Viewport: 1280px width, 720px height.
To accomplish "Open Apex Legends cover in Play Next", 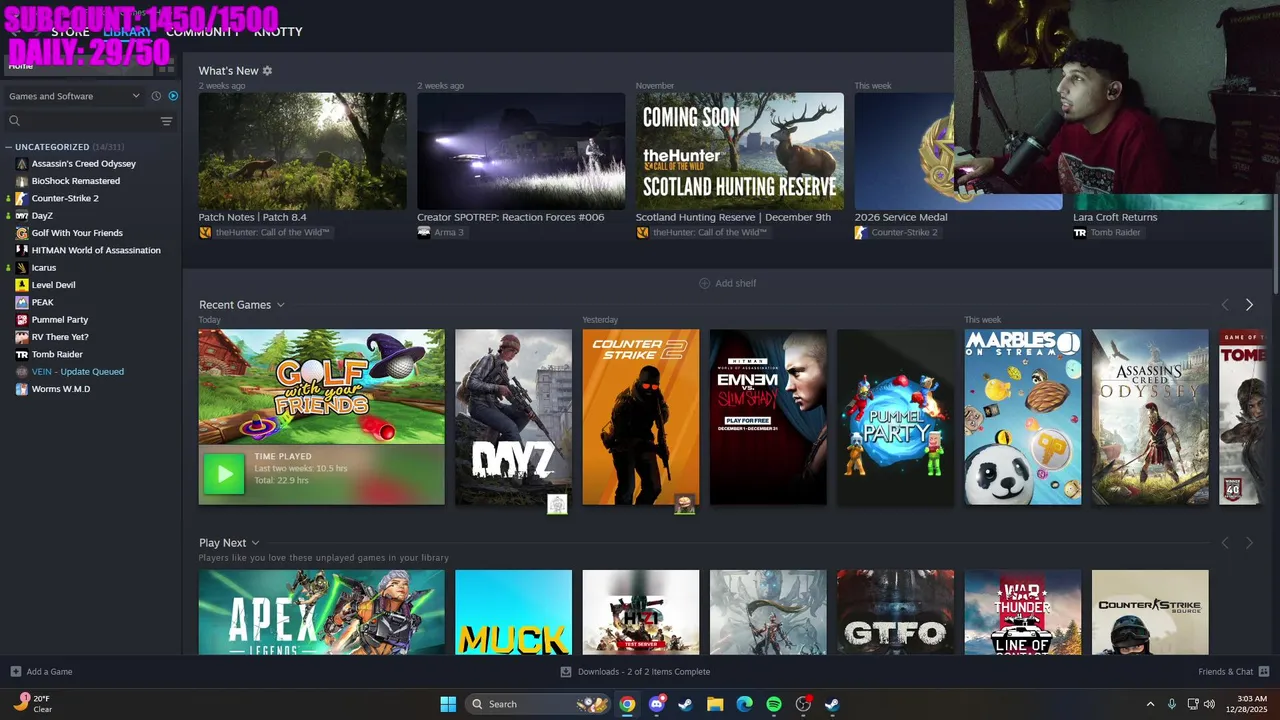I will point(322,612).
